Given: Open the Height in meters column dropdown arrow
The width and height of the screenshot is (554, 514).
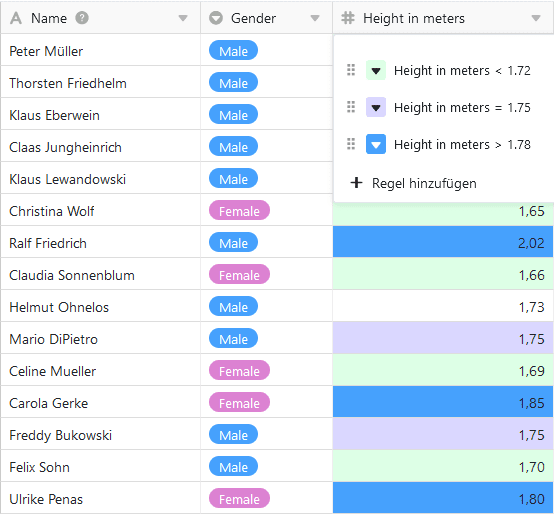Looking at the screenshot, I should [x=536, y=18].
